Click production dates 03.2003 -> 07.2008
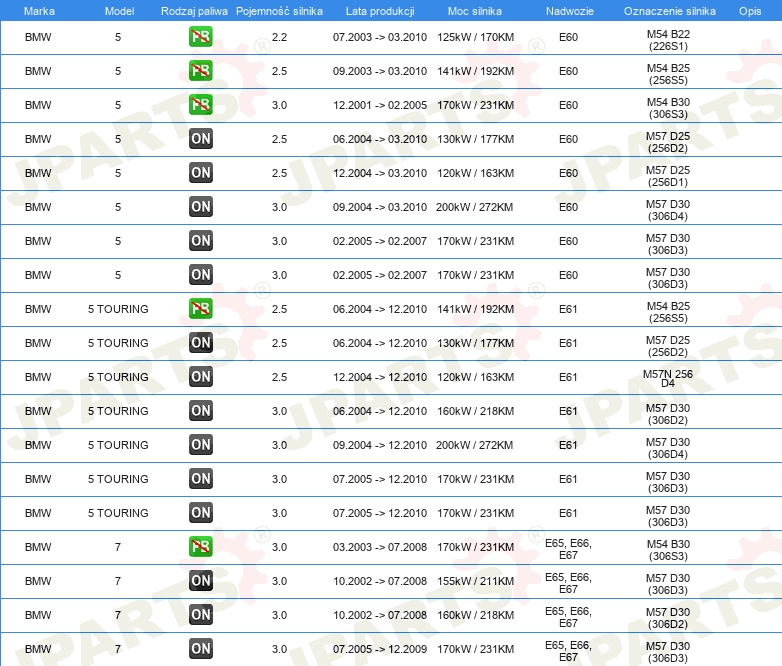782x666 pixels. (380, 547)
